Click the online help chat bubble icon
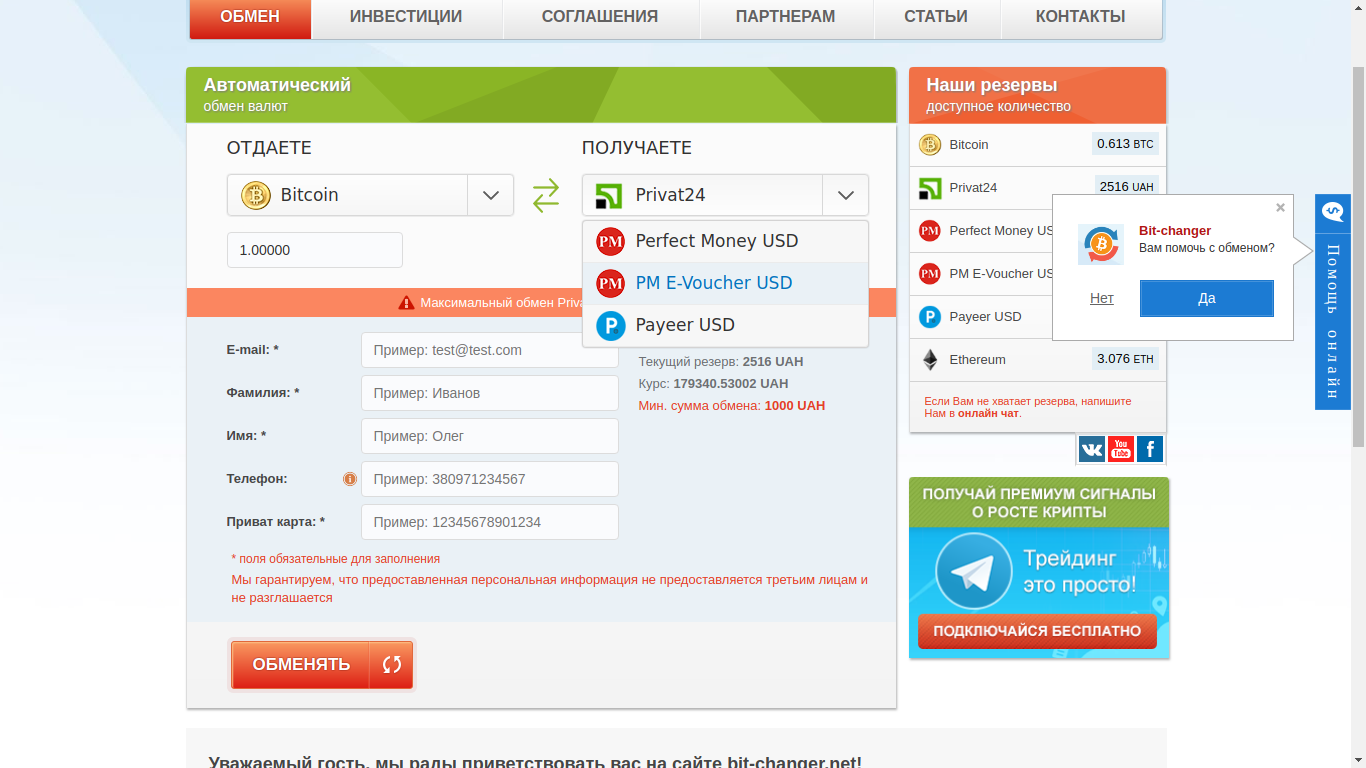 (x=1333, y=211)
